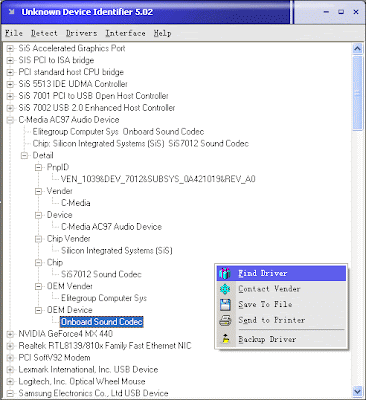Screen dimensions: 366x400
Task: Choose Find Driver from context menu
Action: tap(281, 273)
